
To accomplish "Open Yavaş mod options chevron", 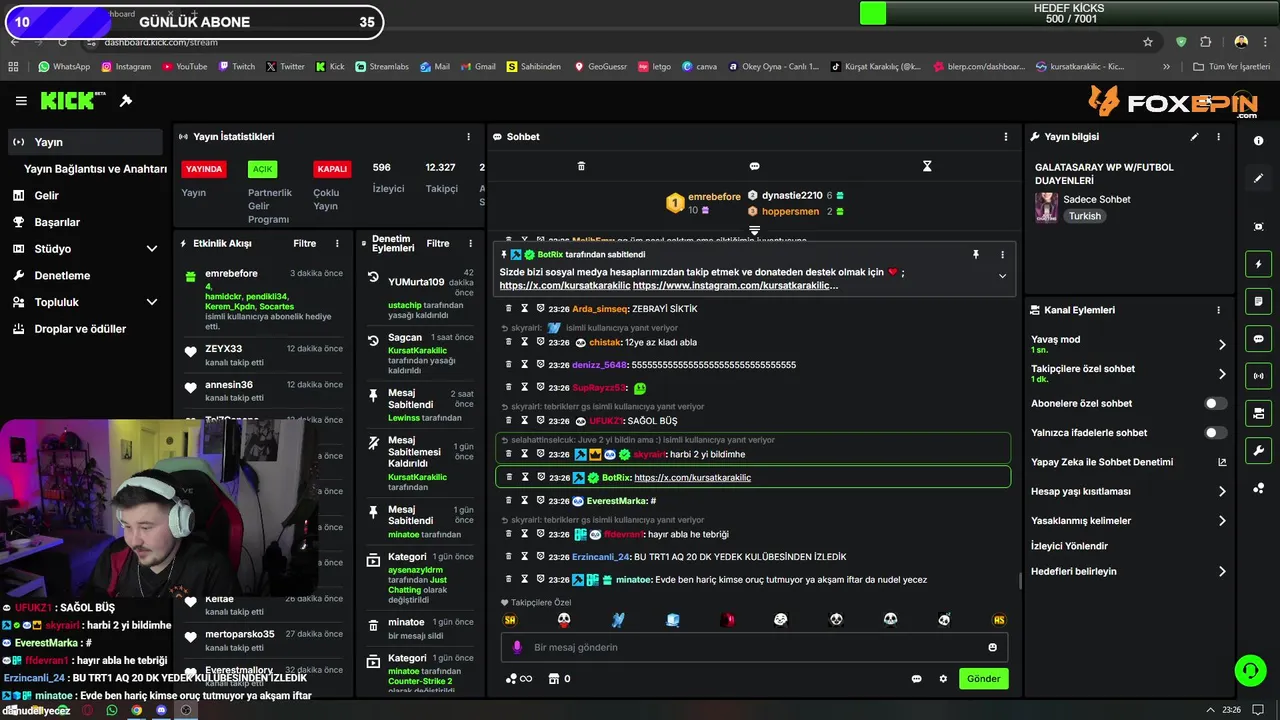I will click(1222, 345).
